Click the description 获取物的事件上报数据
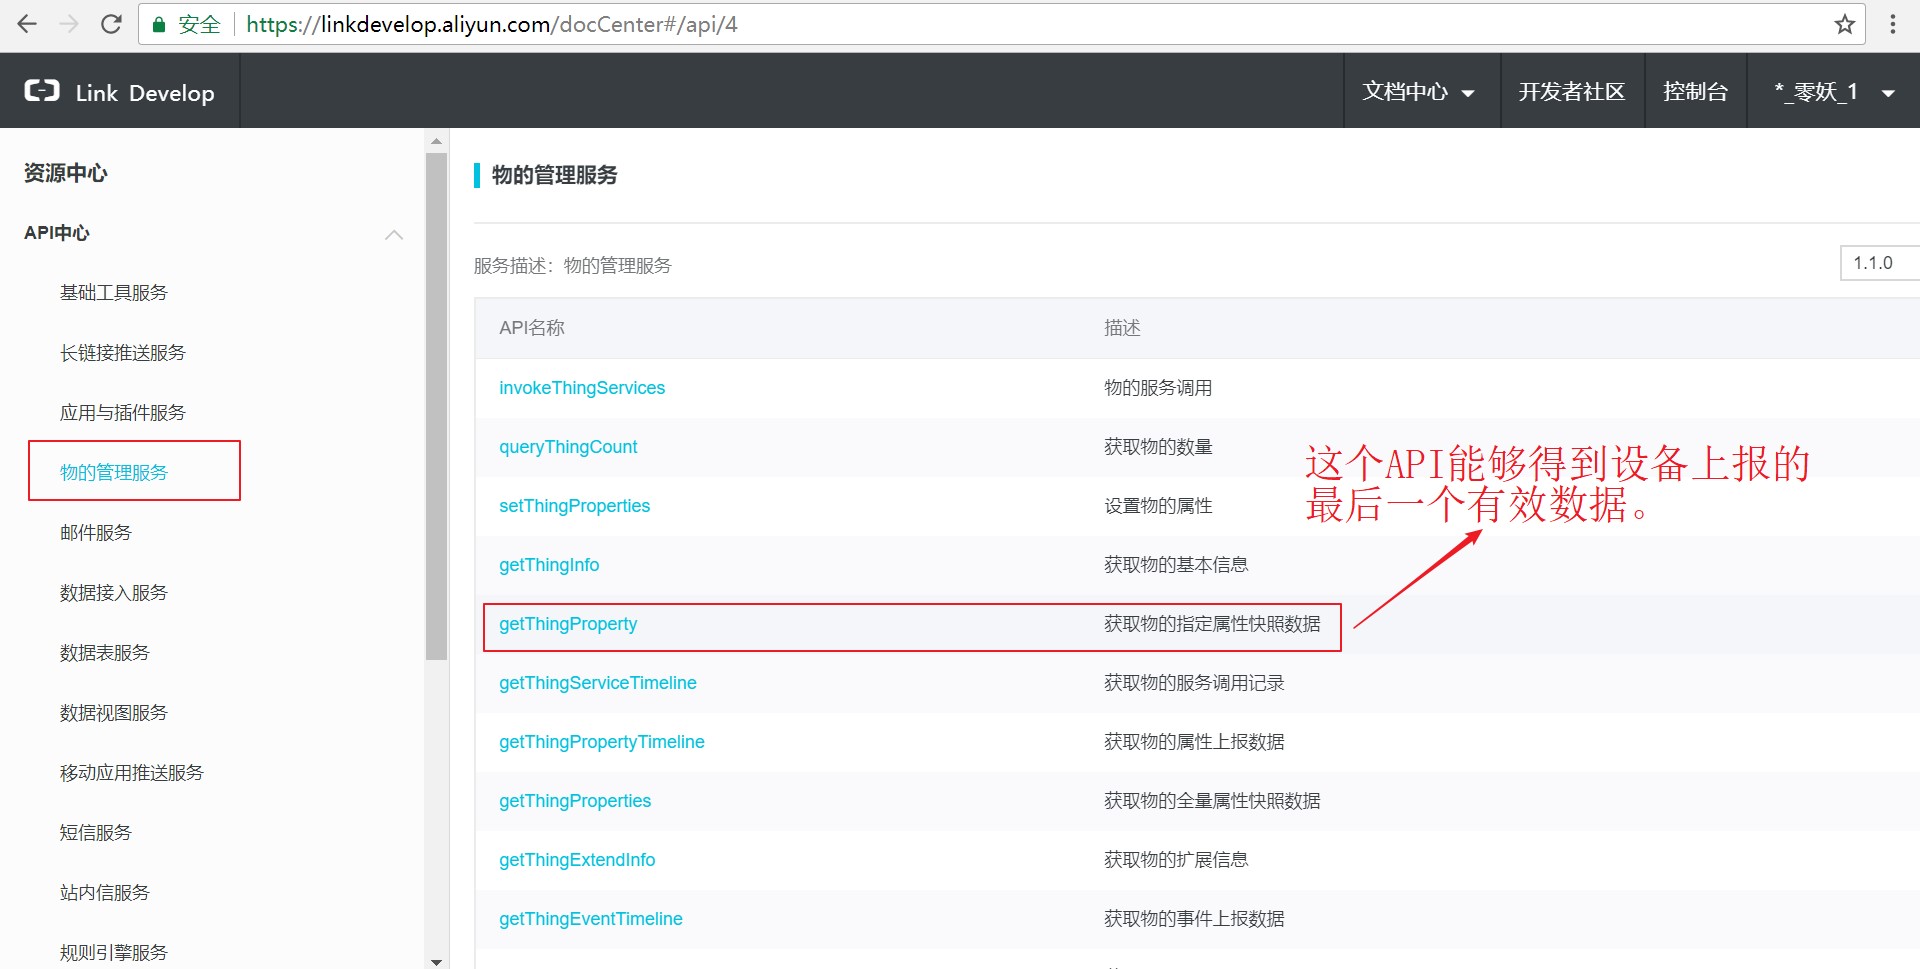The width and height of the screenshot is (1920, 969). click(x=1194, y=919)
